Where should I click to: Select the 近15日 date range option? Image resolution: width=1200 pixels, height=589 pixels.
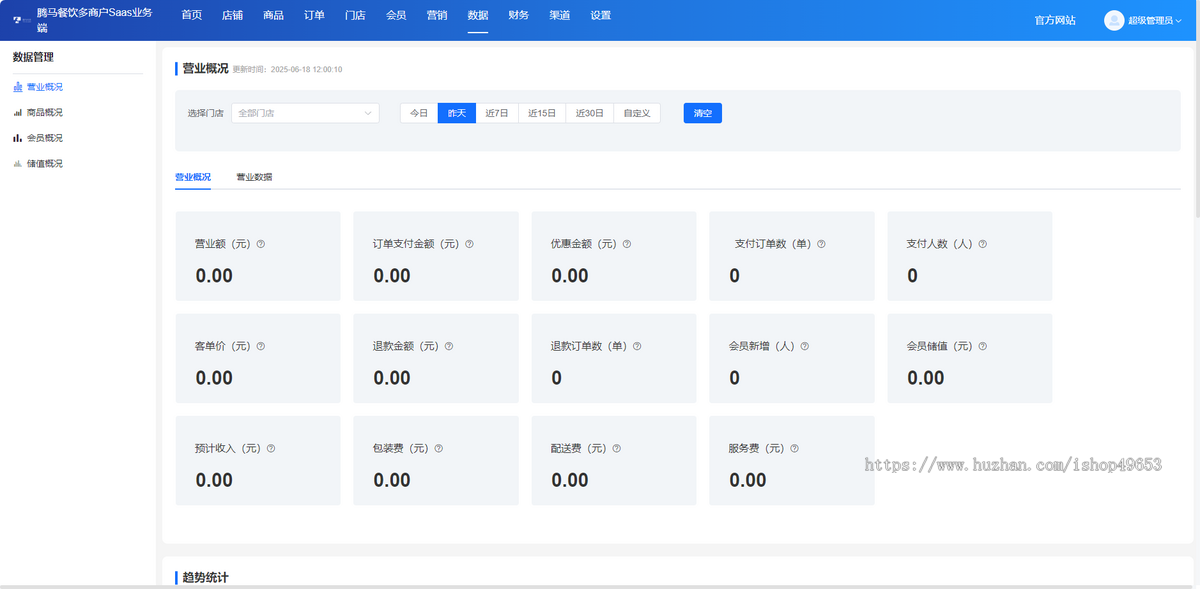542,113
